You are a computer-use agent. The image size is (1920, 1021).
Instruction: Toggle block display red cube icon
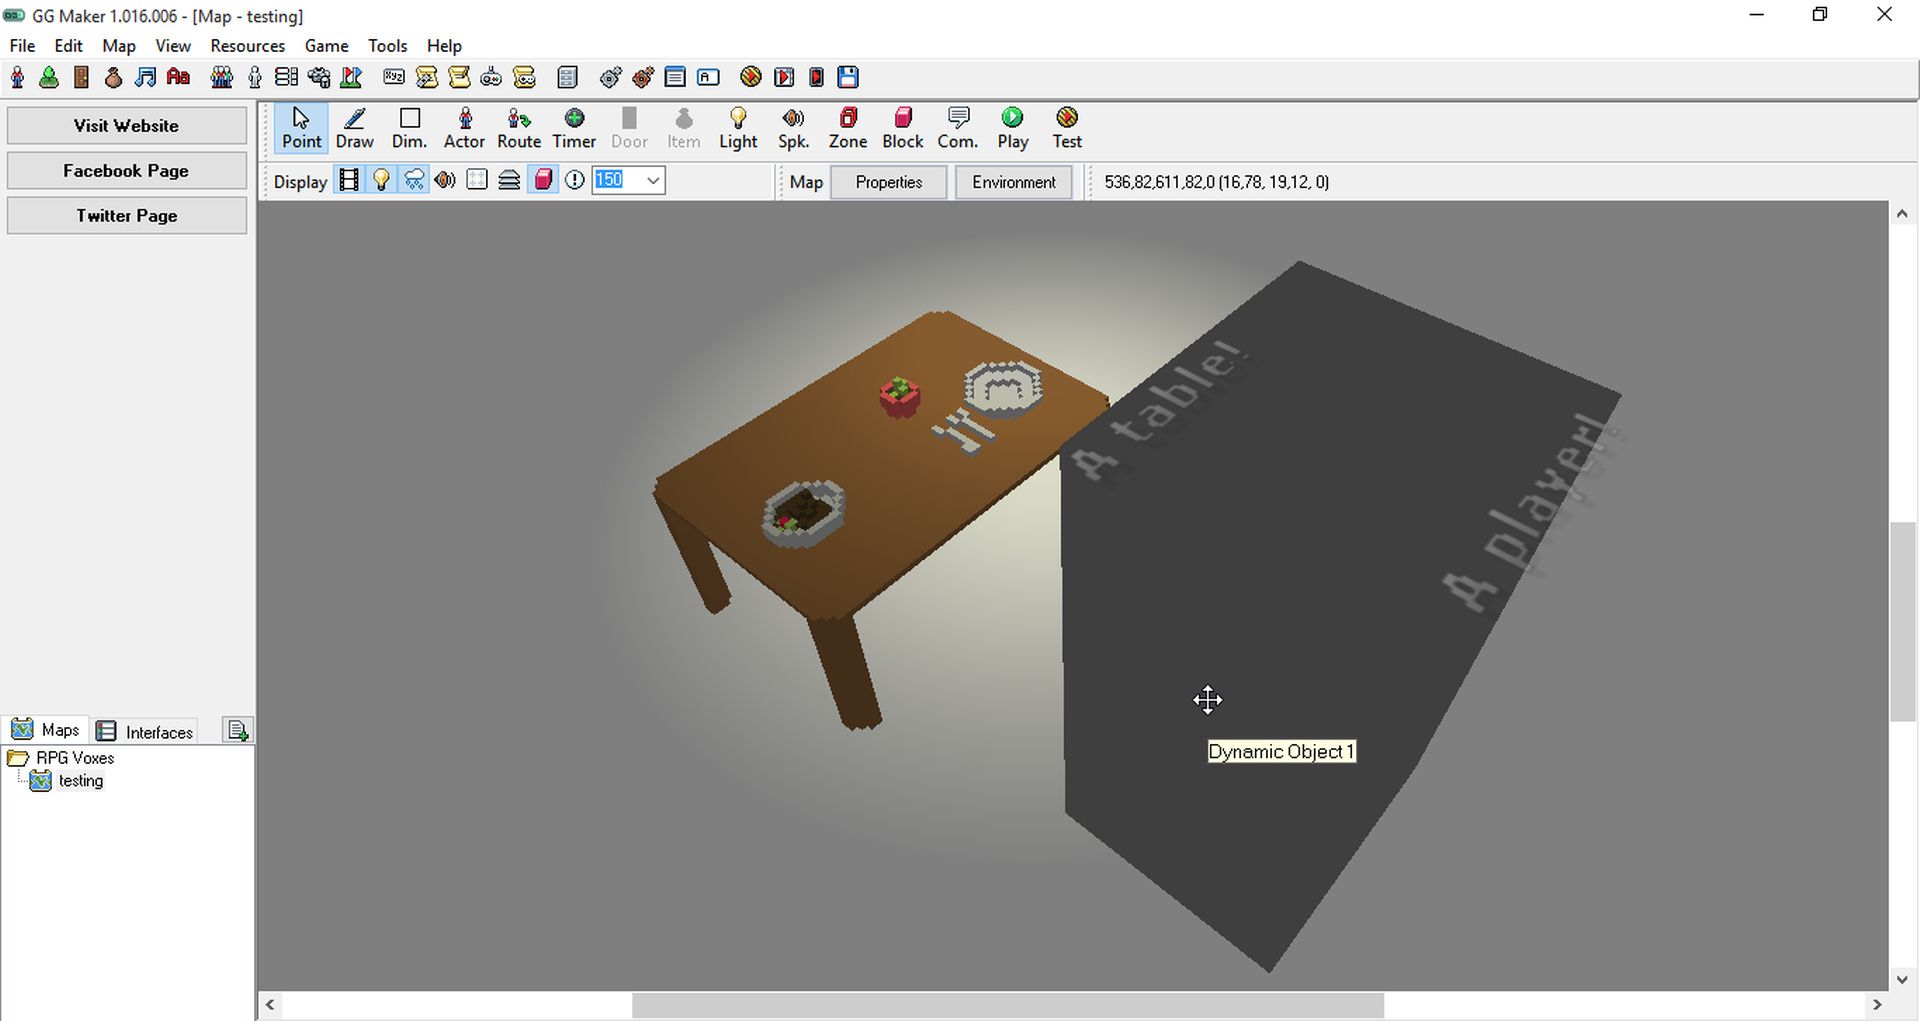click(542, 180)
